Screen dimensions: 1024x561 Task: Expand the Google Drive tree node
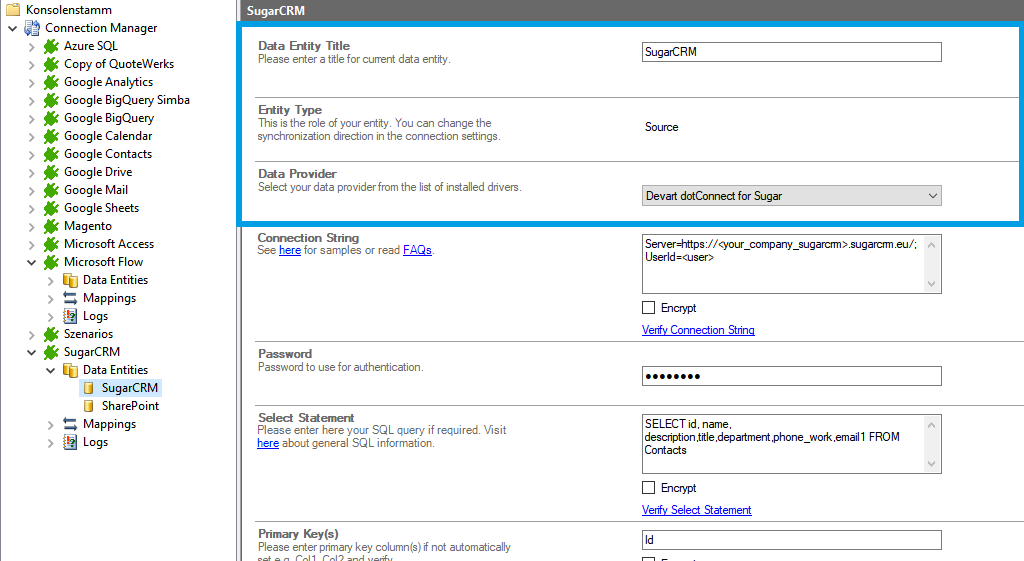pyautogui.click(x=32, y=172)
